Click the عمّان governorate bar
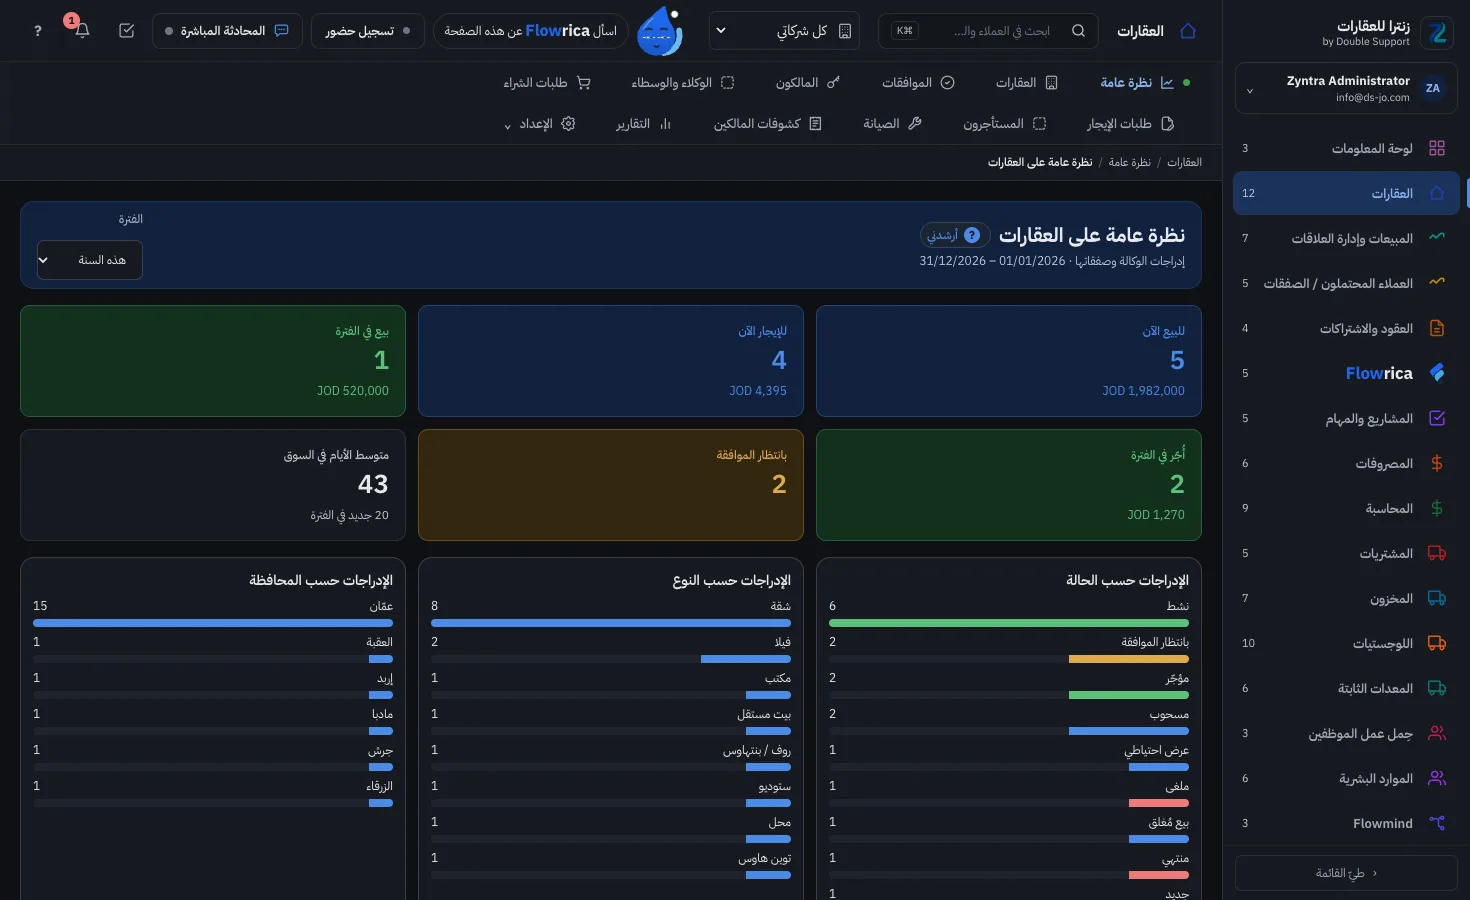The height and width of the screenshot is (900, 1470). pos(213,623)
